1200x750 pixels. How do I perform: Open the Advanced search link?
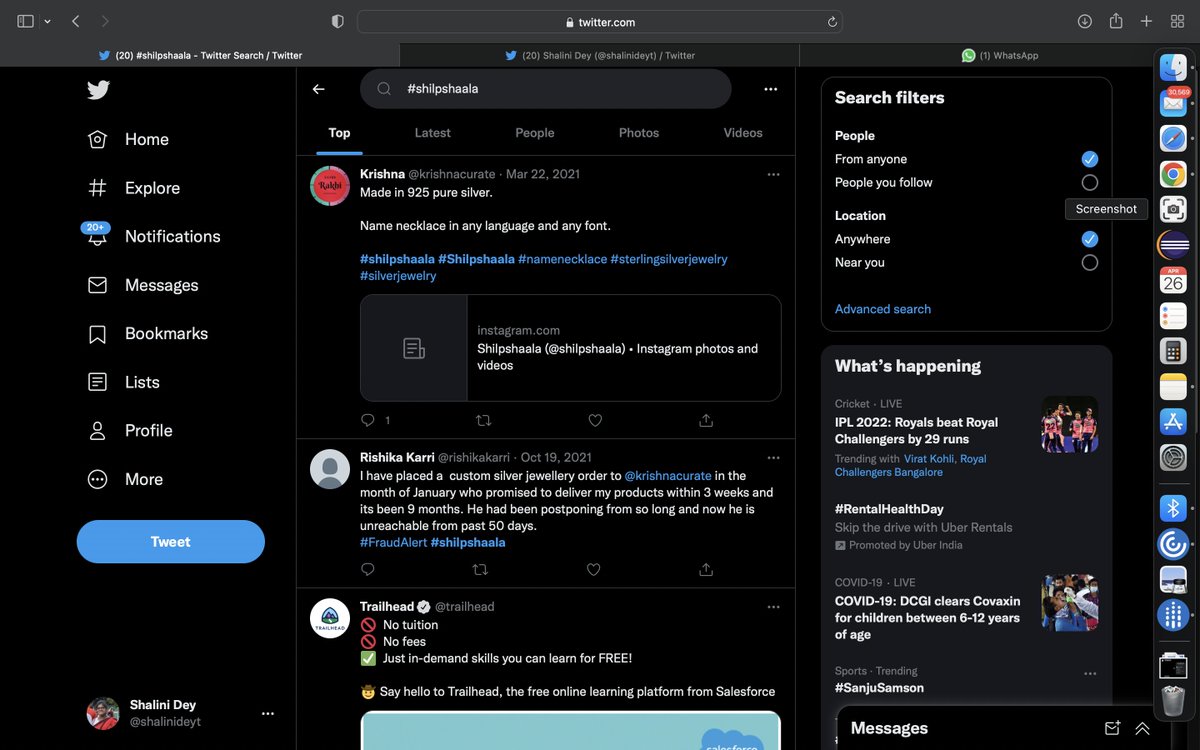click(883, 309)
